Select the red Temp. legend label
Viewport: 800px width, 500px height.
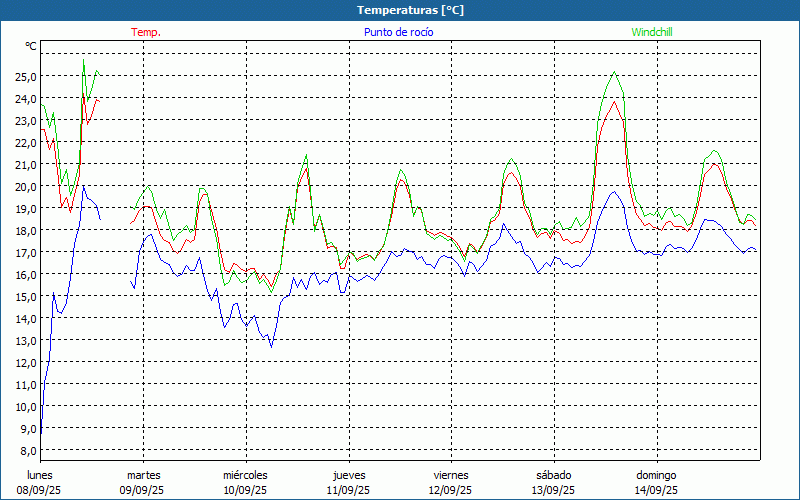tap(146, 32)
